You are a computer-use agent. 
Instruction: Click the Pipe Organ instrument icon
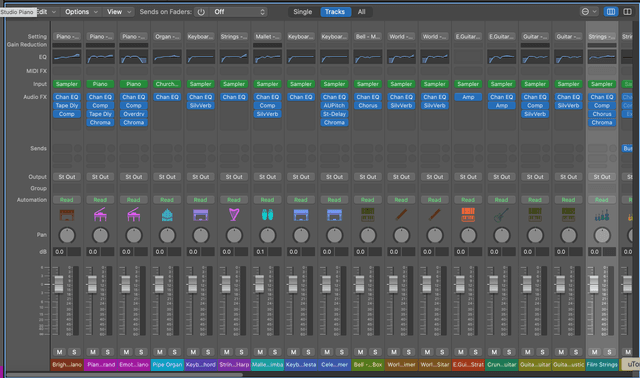[x=167, y=215]
